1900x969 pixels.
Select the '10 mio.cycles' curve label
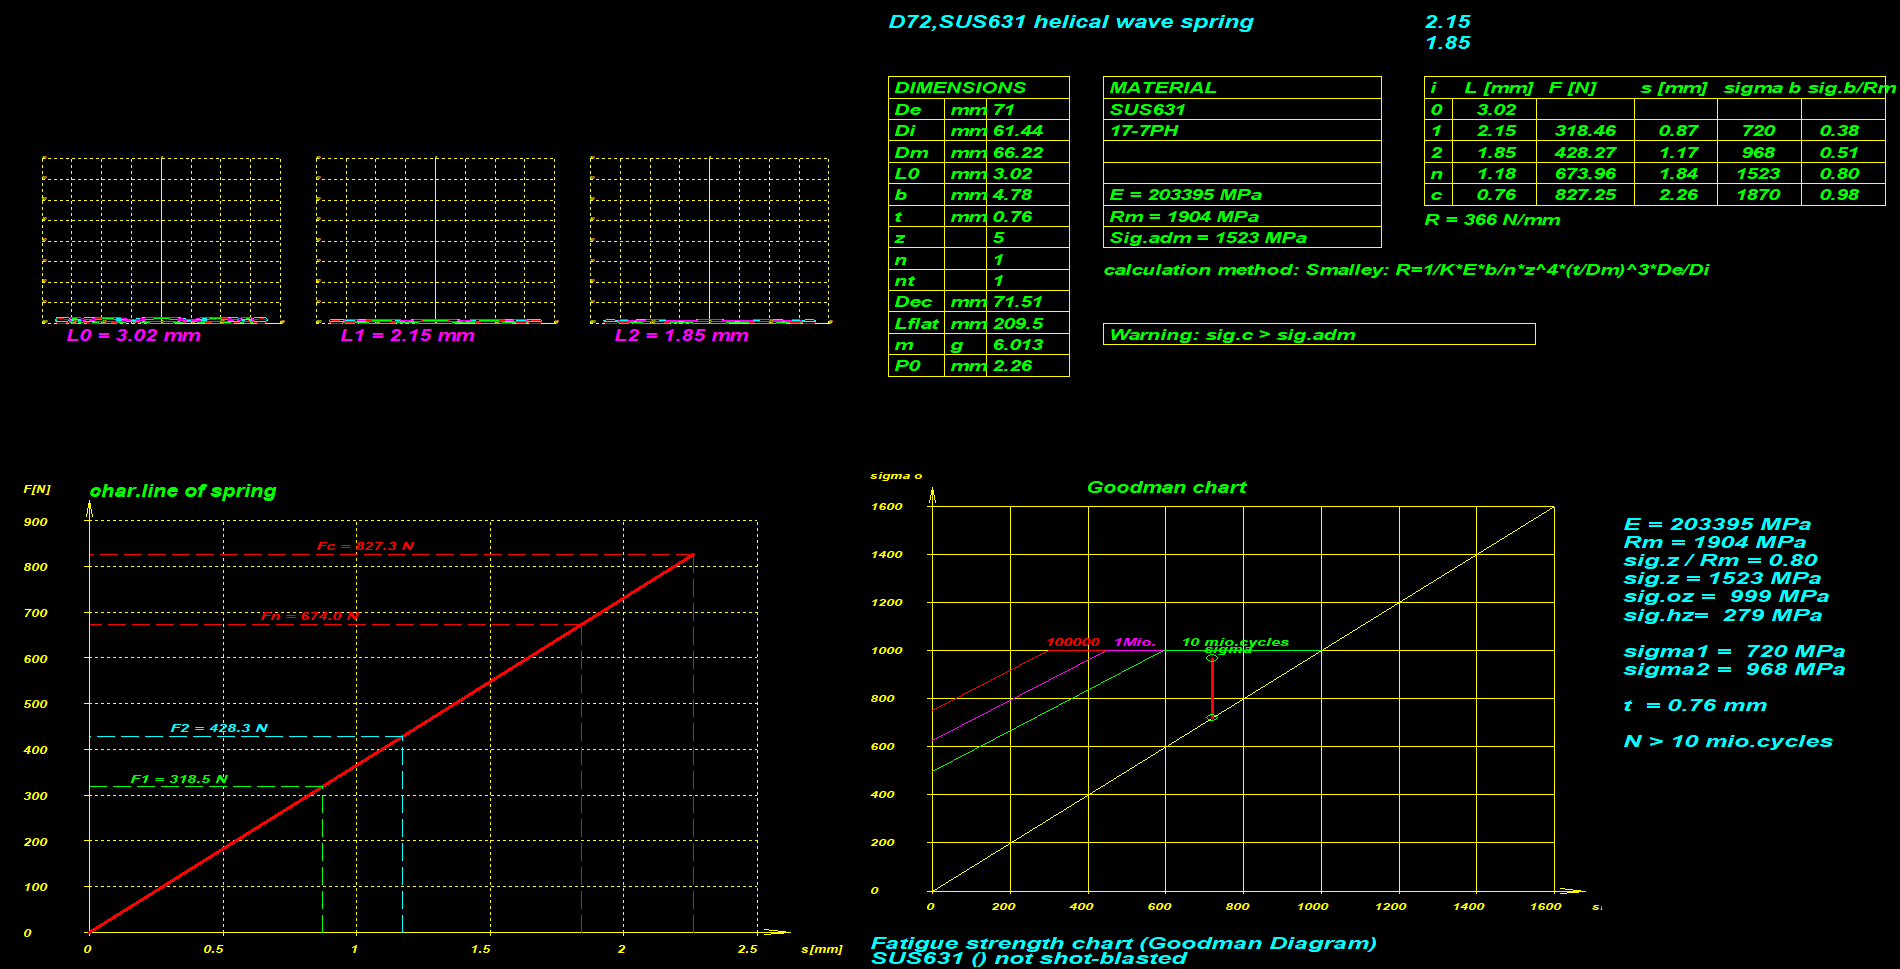(1235, 642)
